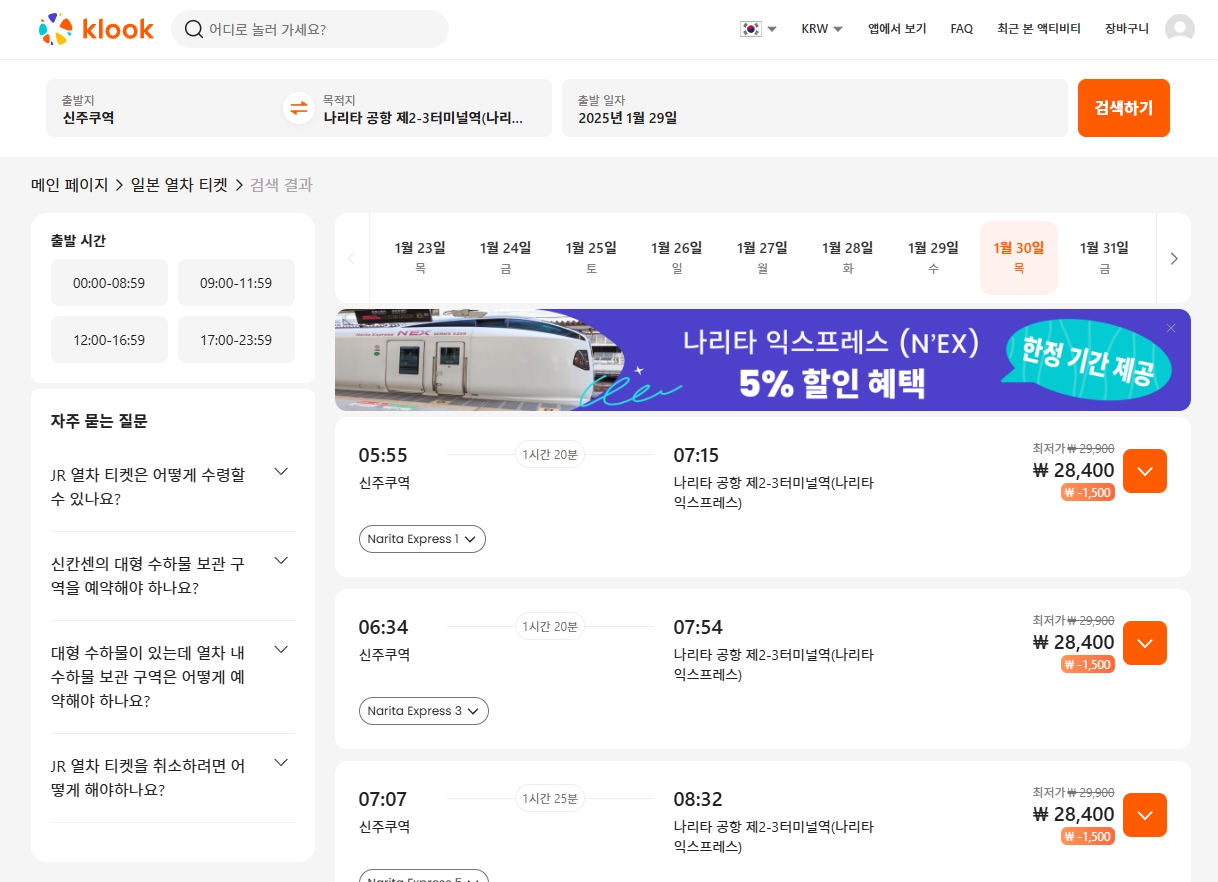Image resolution: width=1218 pixels, height=882 pixels.
Task: Expand the 07:07 train fare options
Action: pos(1145,815)
